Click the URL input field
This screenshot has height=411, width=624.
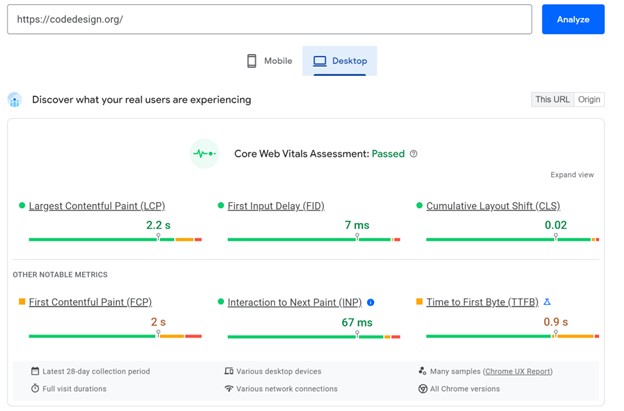269,19
